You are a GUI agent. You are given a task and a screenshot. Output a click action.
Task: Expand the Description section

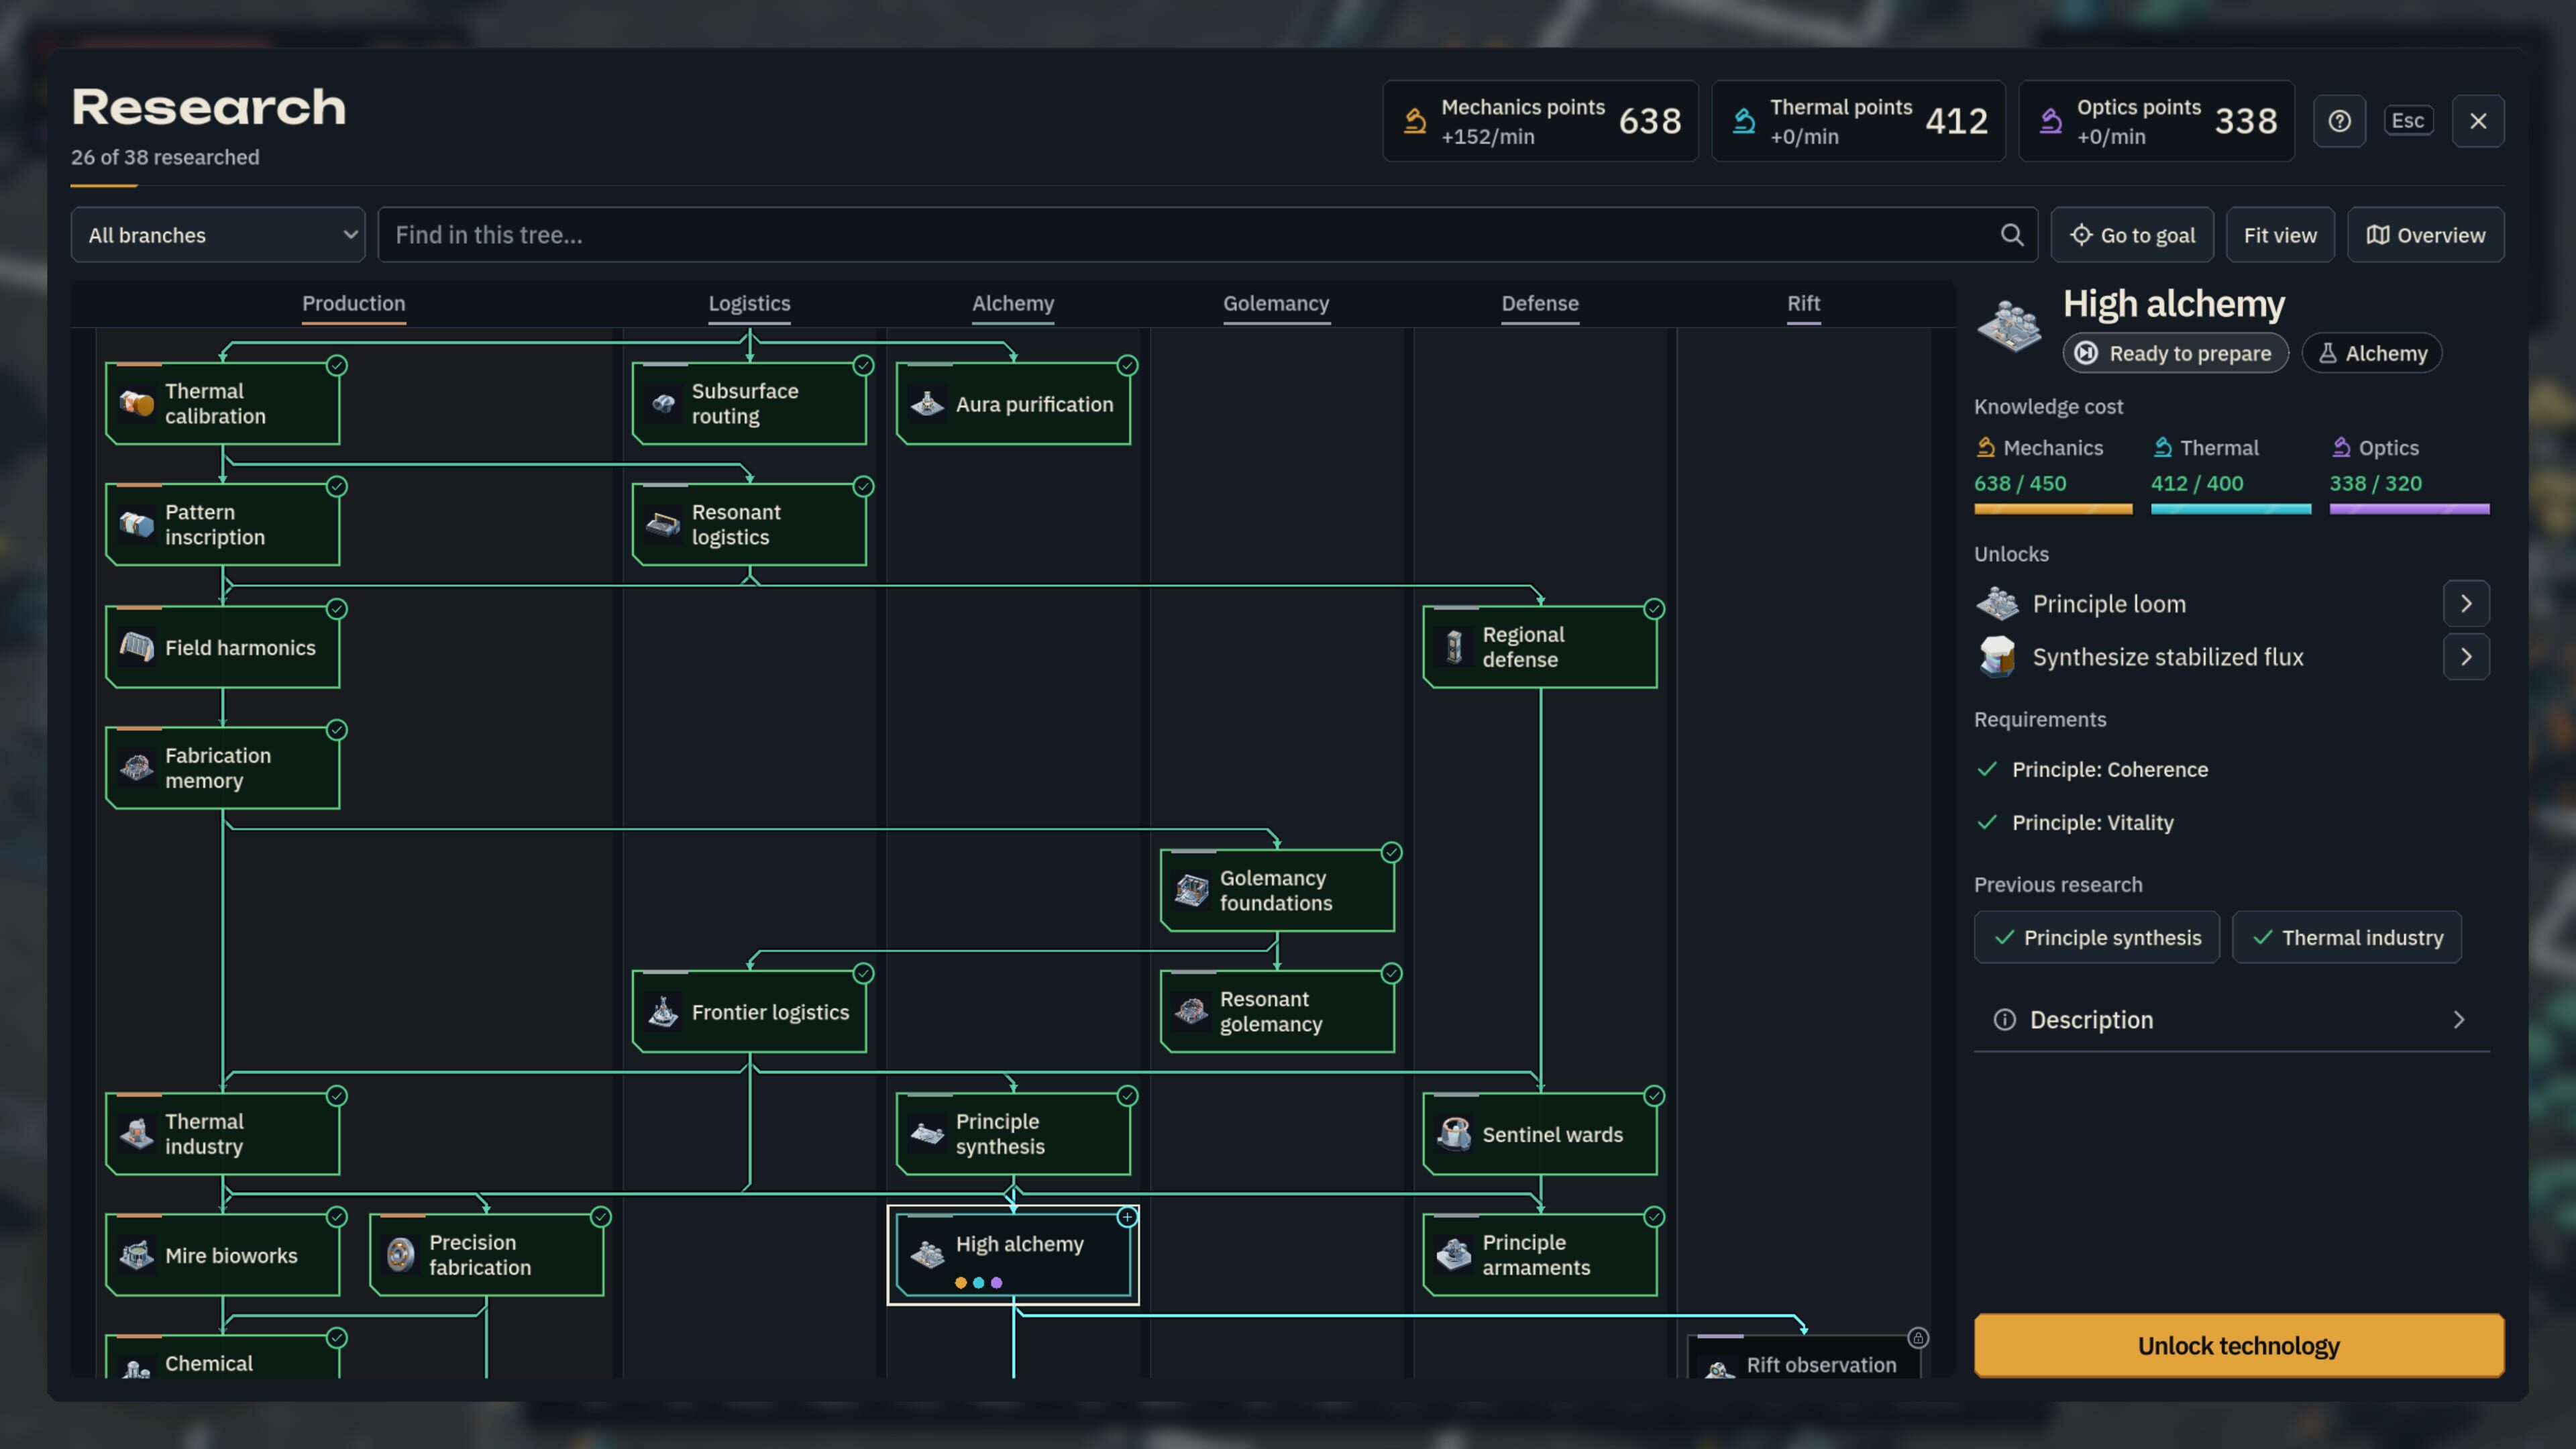coord(2231,1020)
